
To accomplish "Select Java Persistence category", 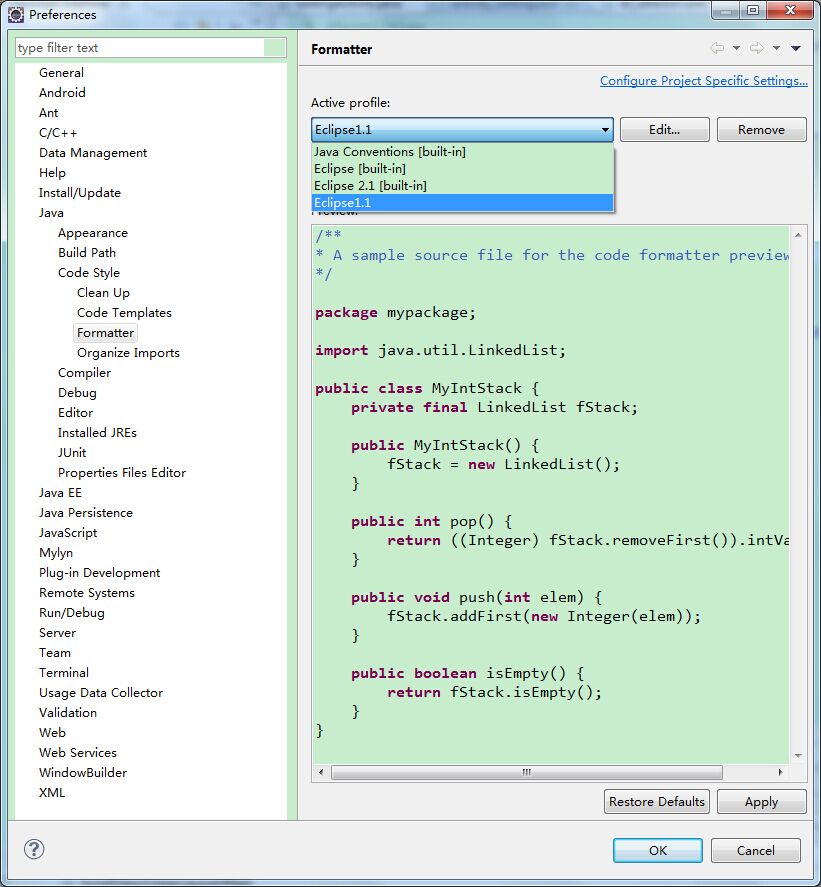I will click(x=85, y=513).
